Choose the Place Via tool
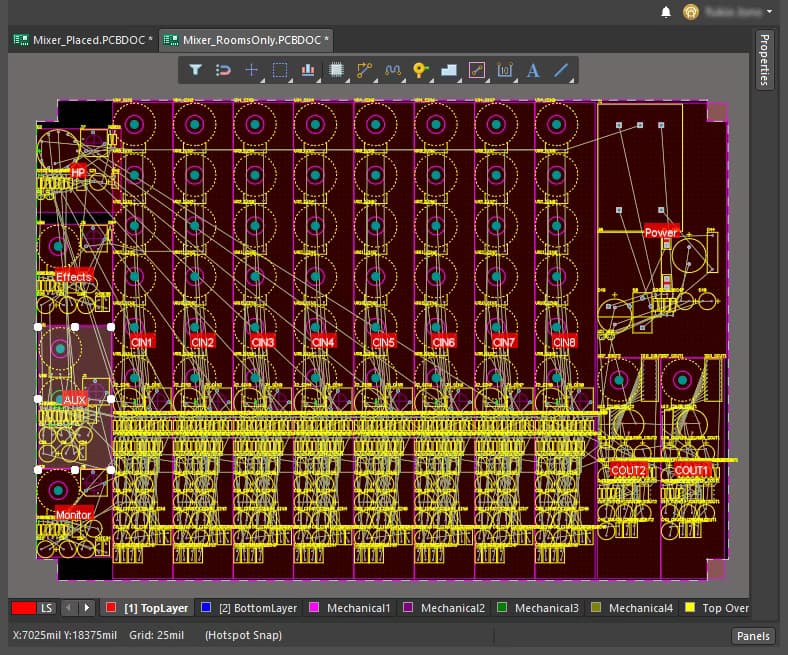Image resolution: width=788 pixels, height=655 pixels. point(420,71)
